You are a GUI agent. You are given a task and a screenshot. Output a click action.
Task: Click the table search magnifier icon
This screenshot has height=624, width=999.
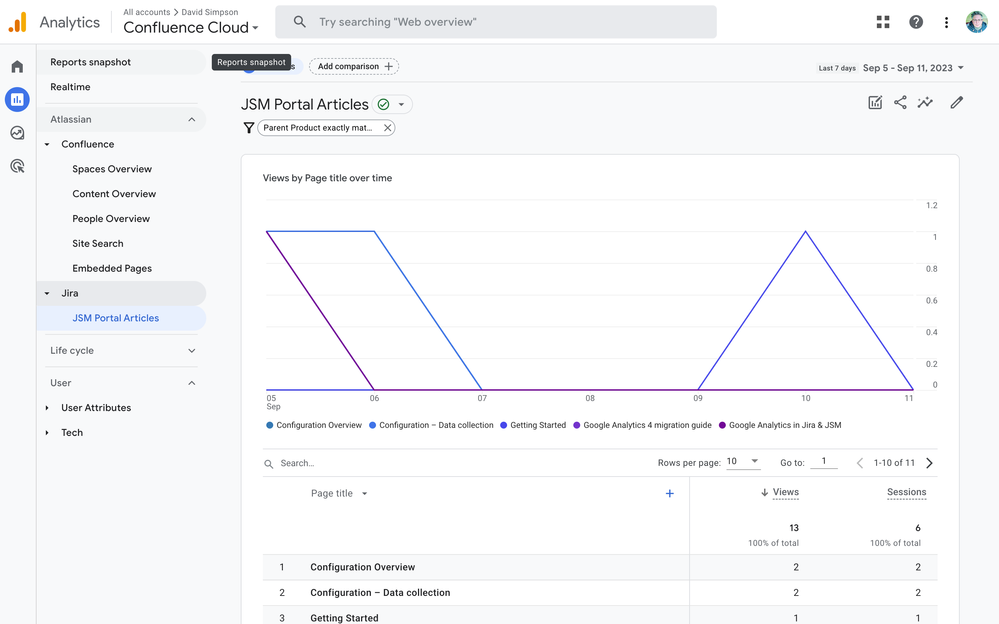click(269, 463)
